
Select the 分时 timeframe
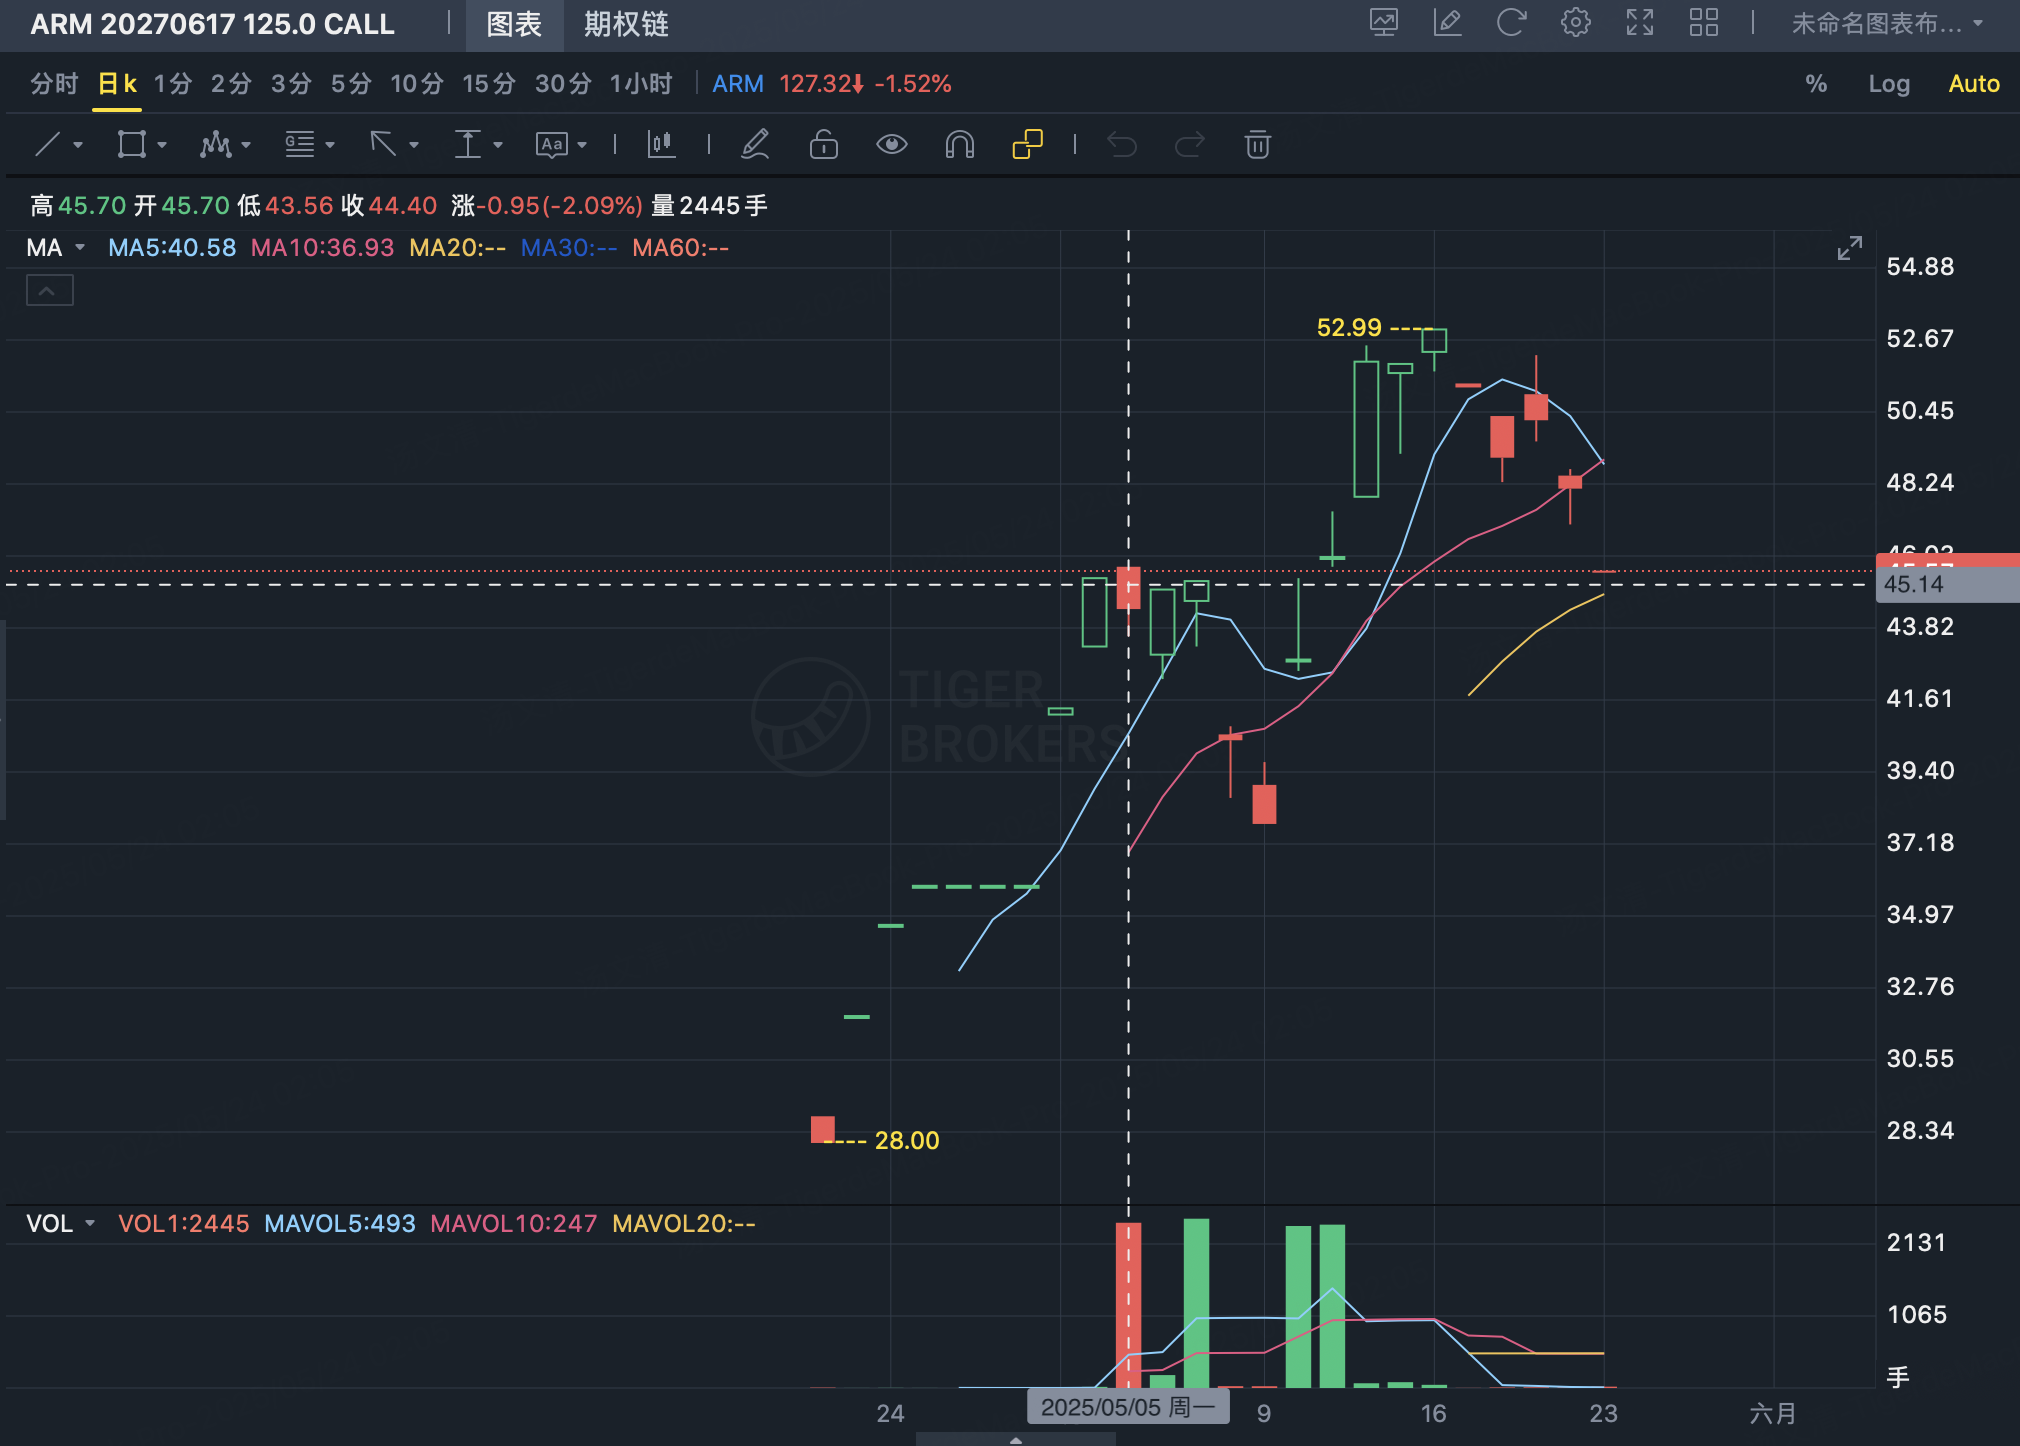click(54, 84)
